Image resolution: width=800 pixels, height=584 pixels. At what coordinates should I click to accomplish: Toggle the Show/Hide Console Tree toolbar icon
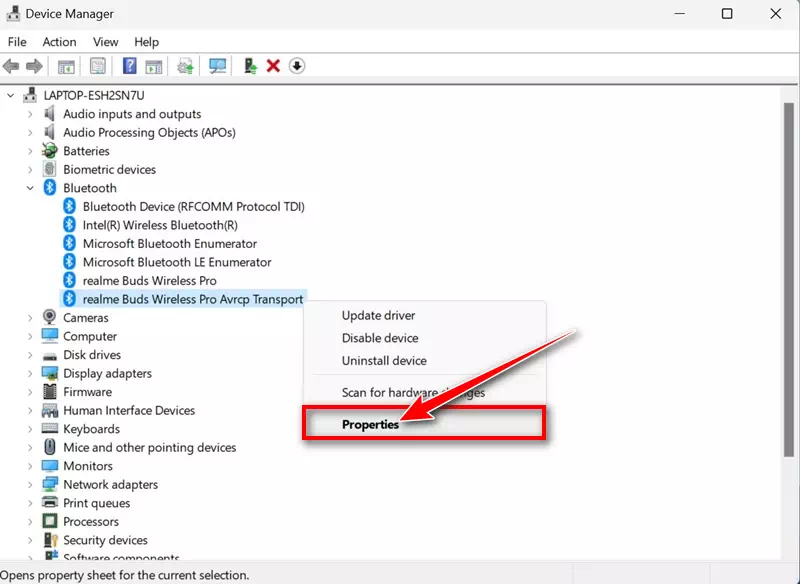[66, 66]
